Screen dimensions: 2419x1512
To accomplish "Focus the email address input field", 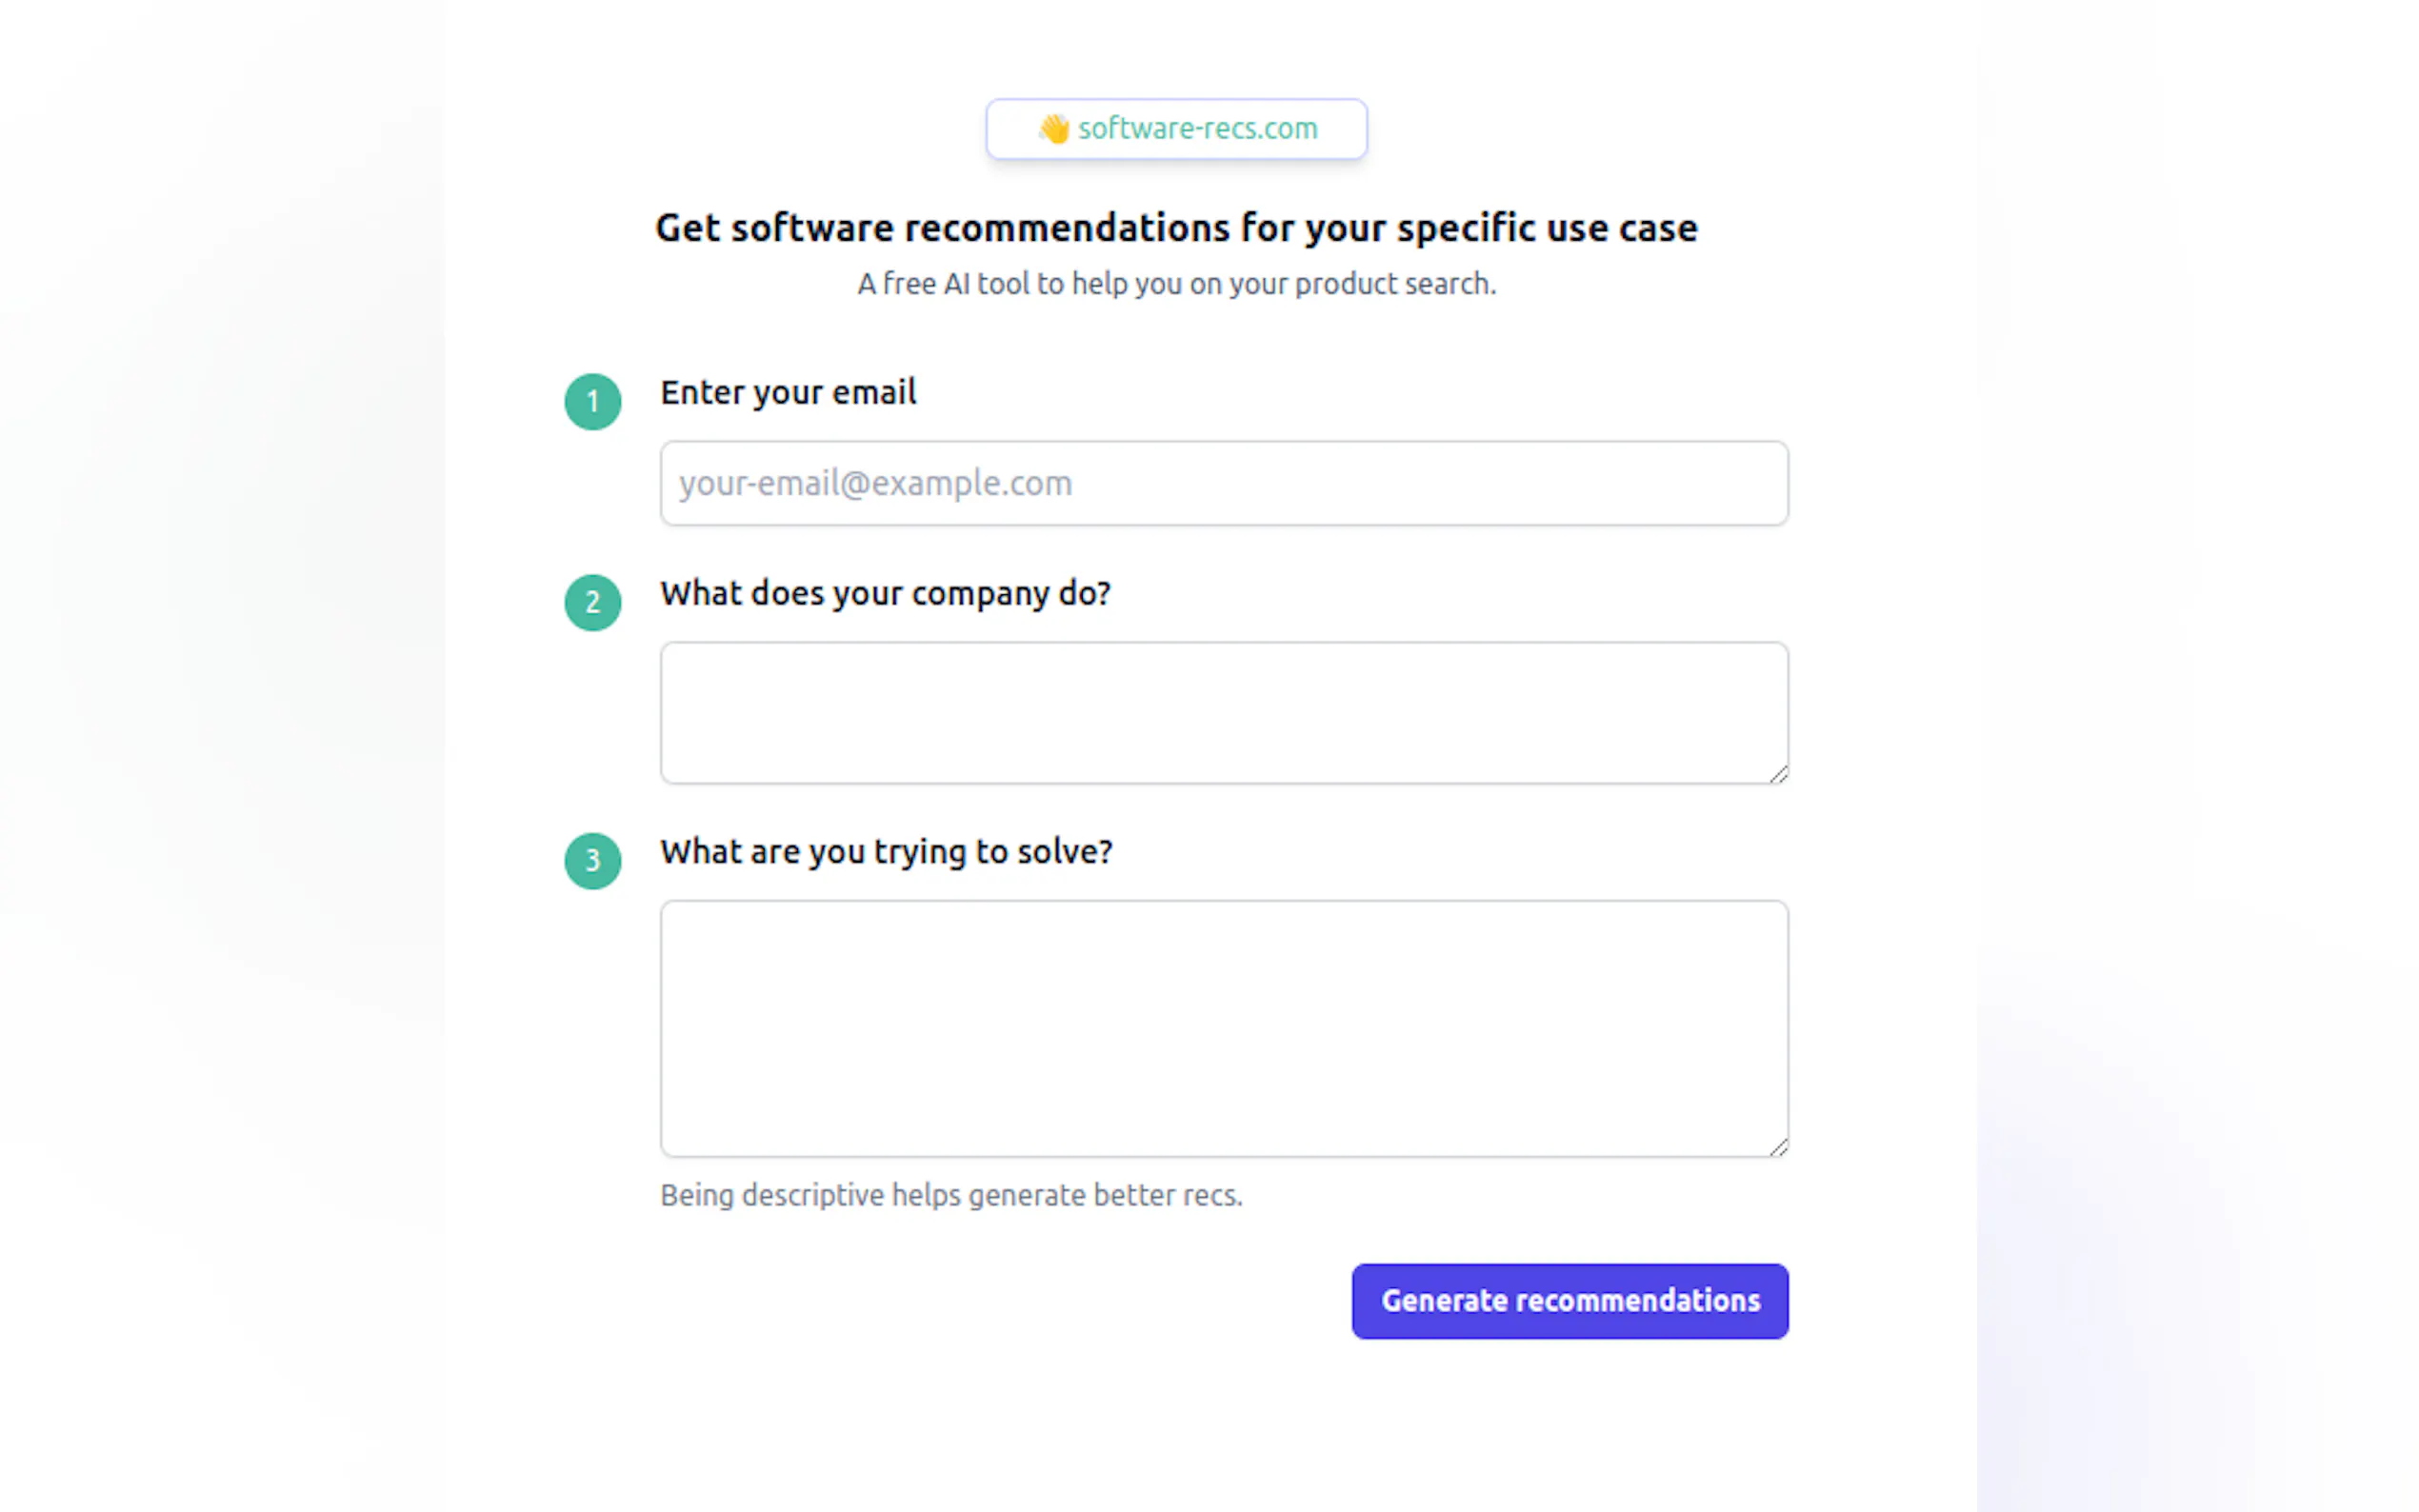I will pos(1223,484).
